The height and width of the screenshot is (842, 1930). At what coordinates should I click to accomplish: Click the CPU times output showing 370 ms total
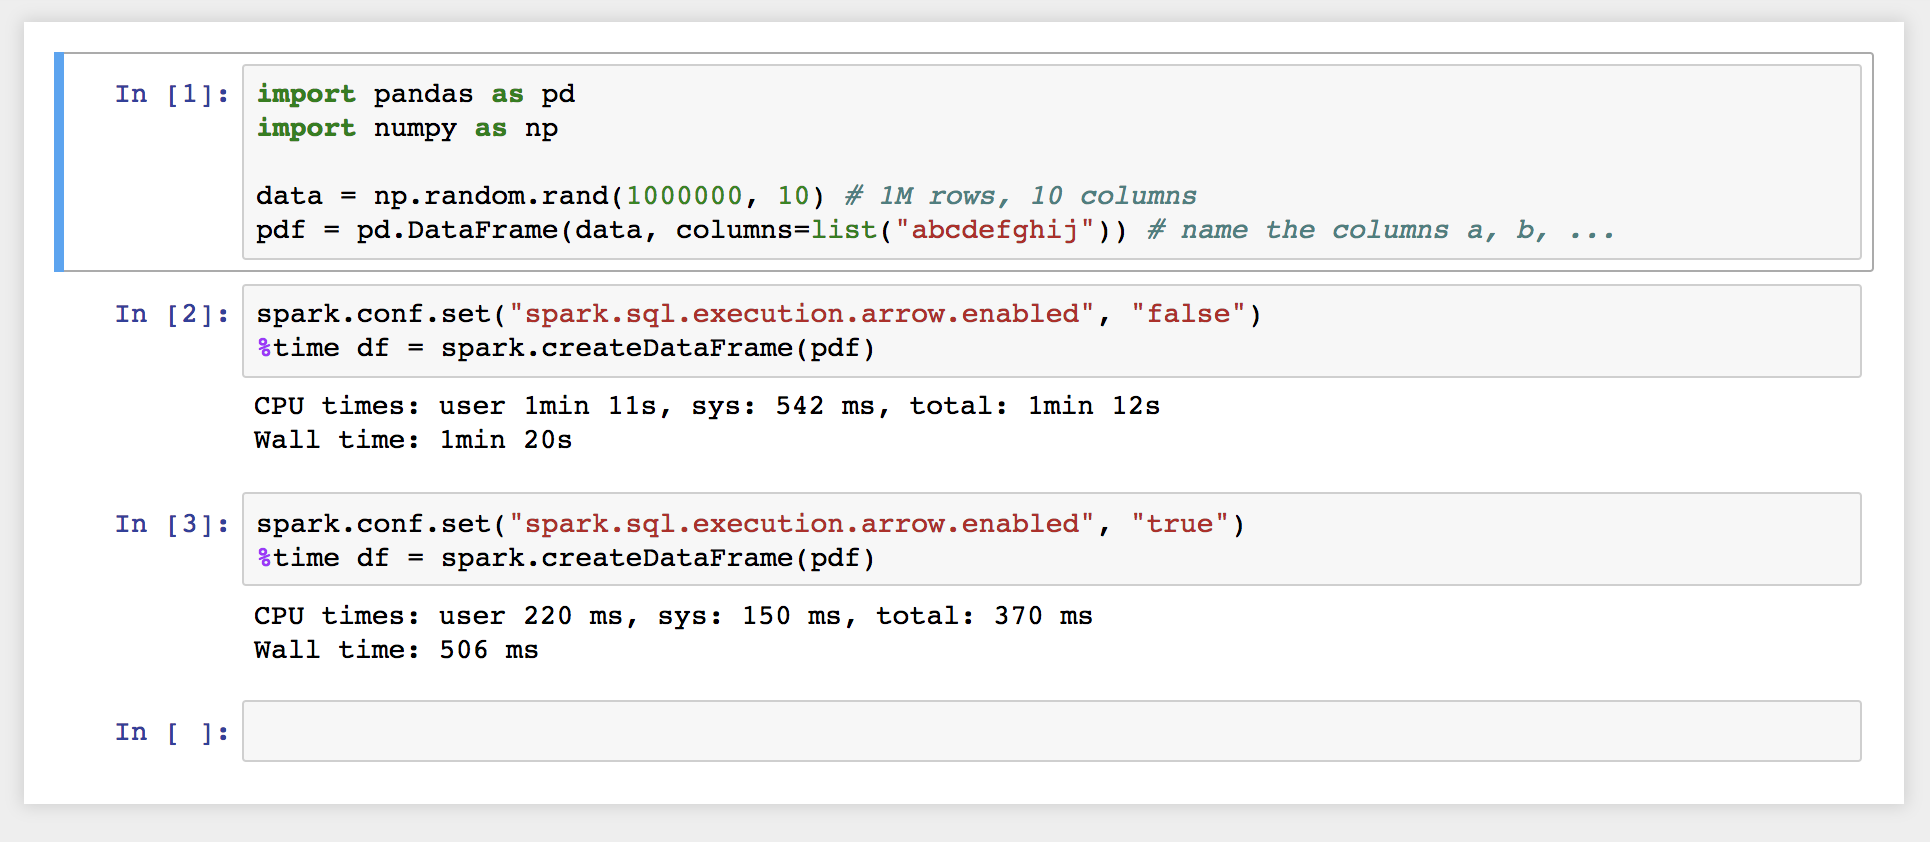[x=672, y=616]
